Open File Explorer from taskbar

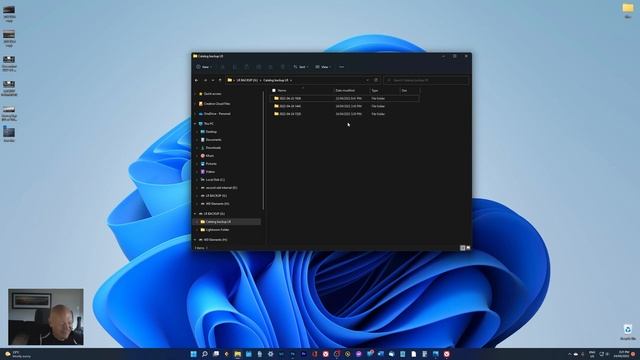pyautogui.click(x=238, y=354)
